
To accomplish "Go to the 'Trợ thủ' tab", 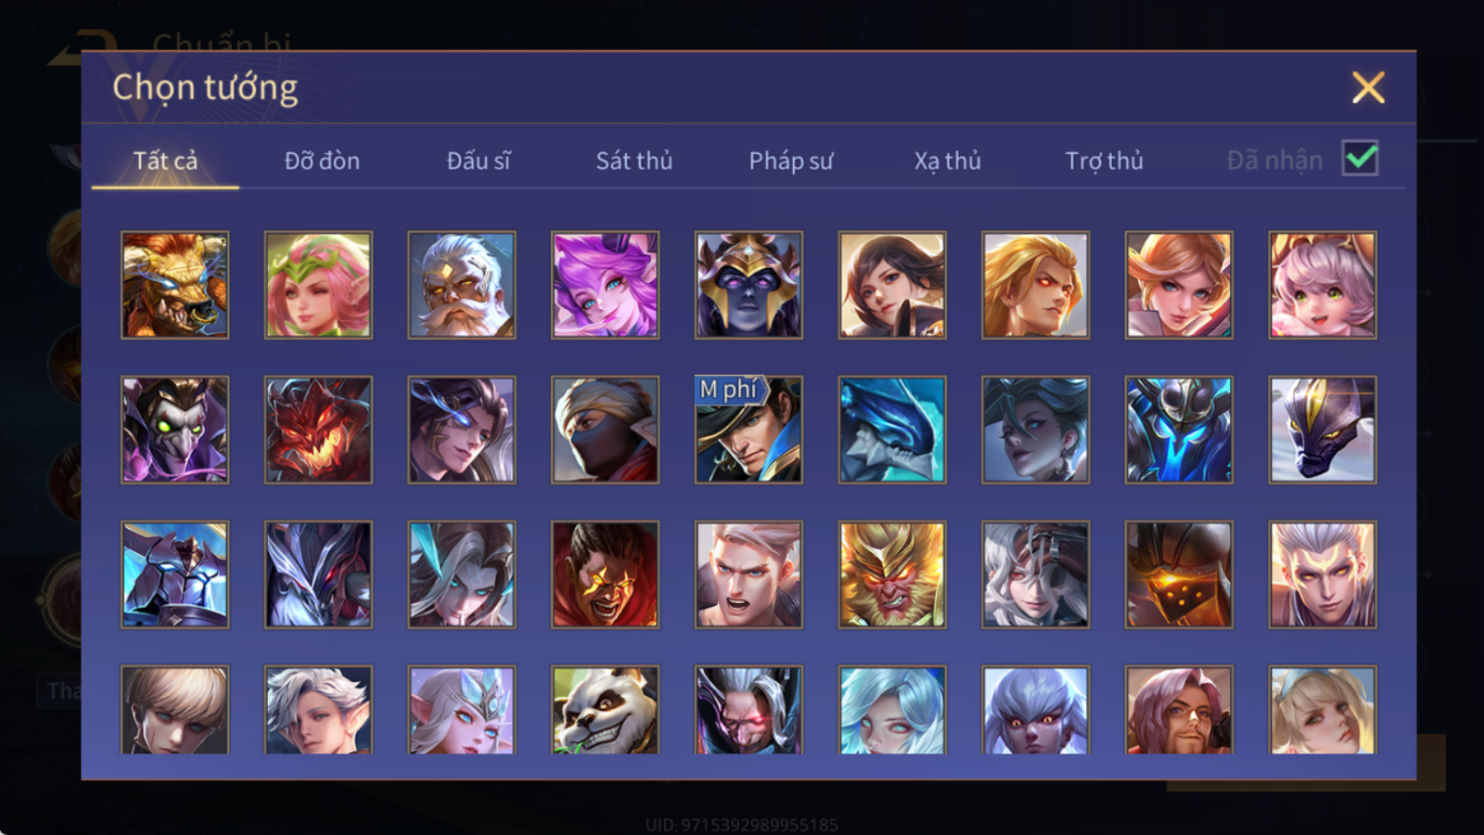I will point(1104,161).
